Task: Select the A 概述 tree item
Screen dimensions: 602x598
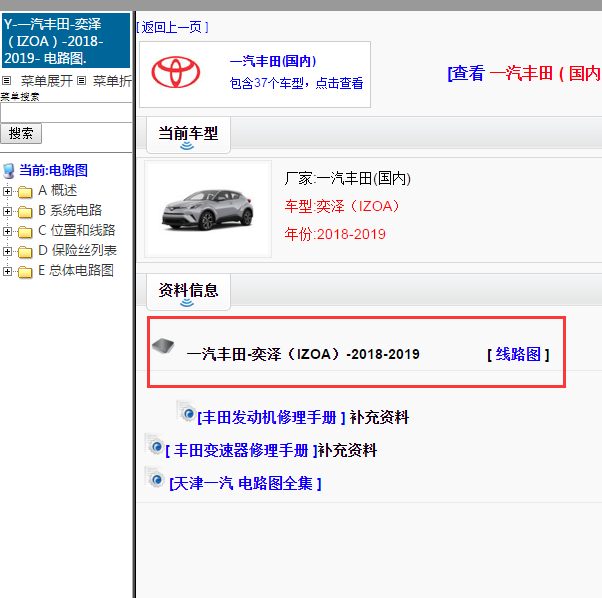Action: coord(58,190)
